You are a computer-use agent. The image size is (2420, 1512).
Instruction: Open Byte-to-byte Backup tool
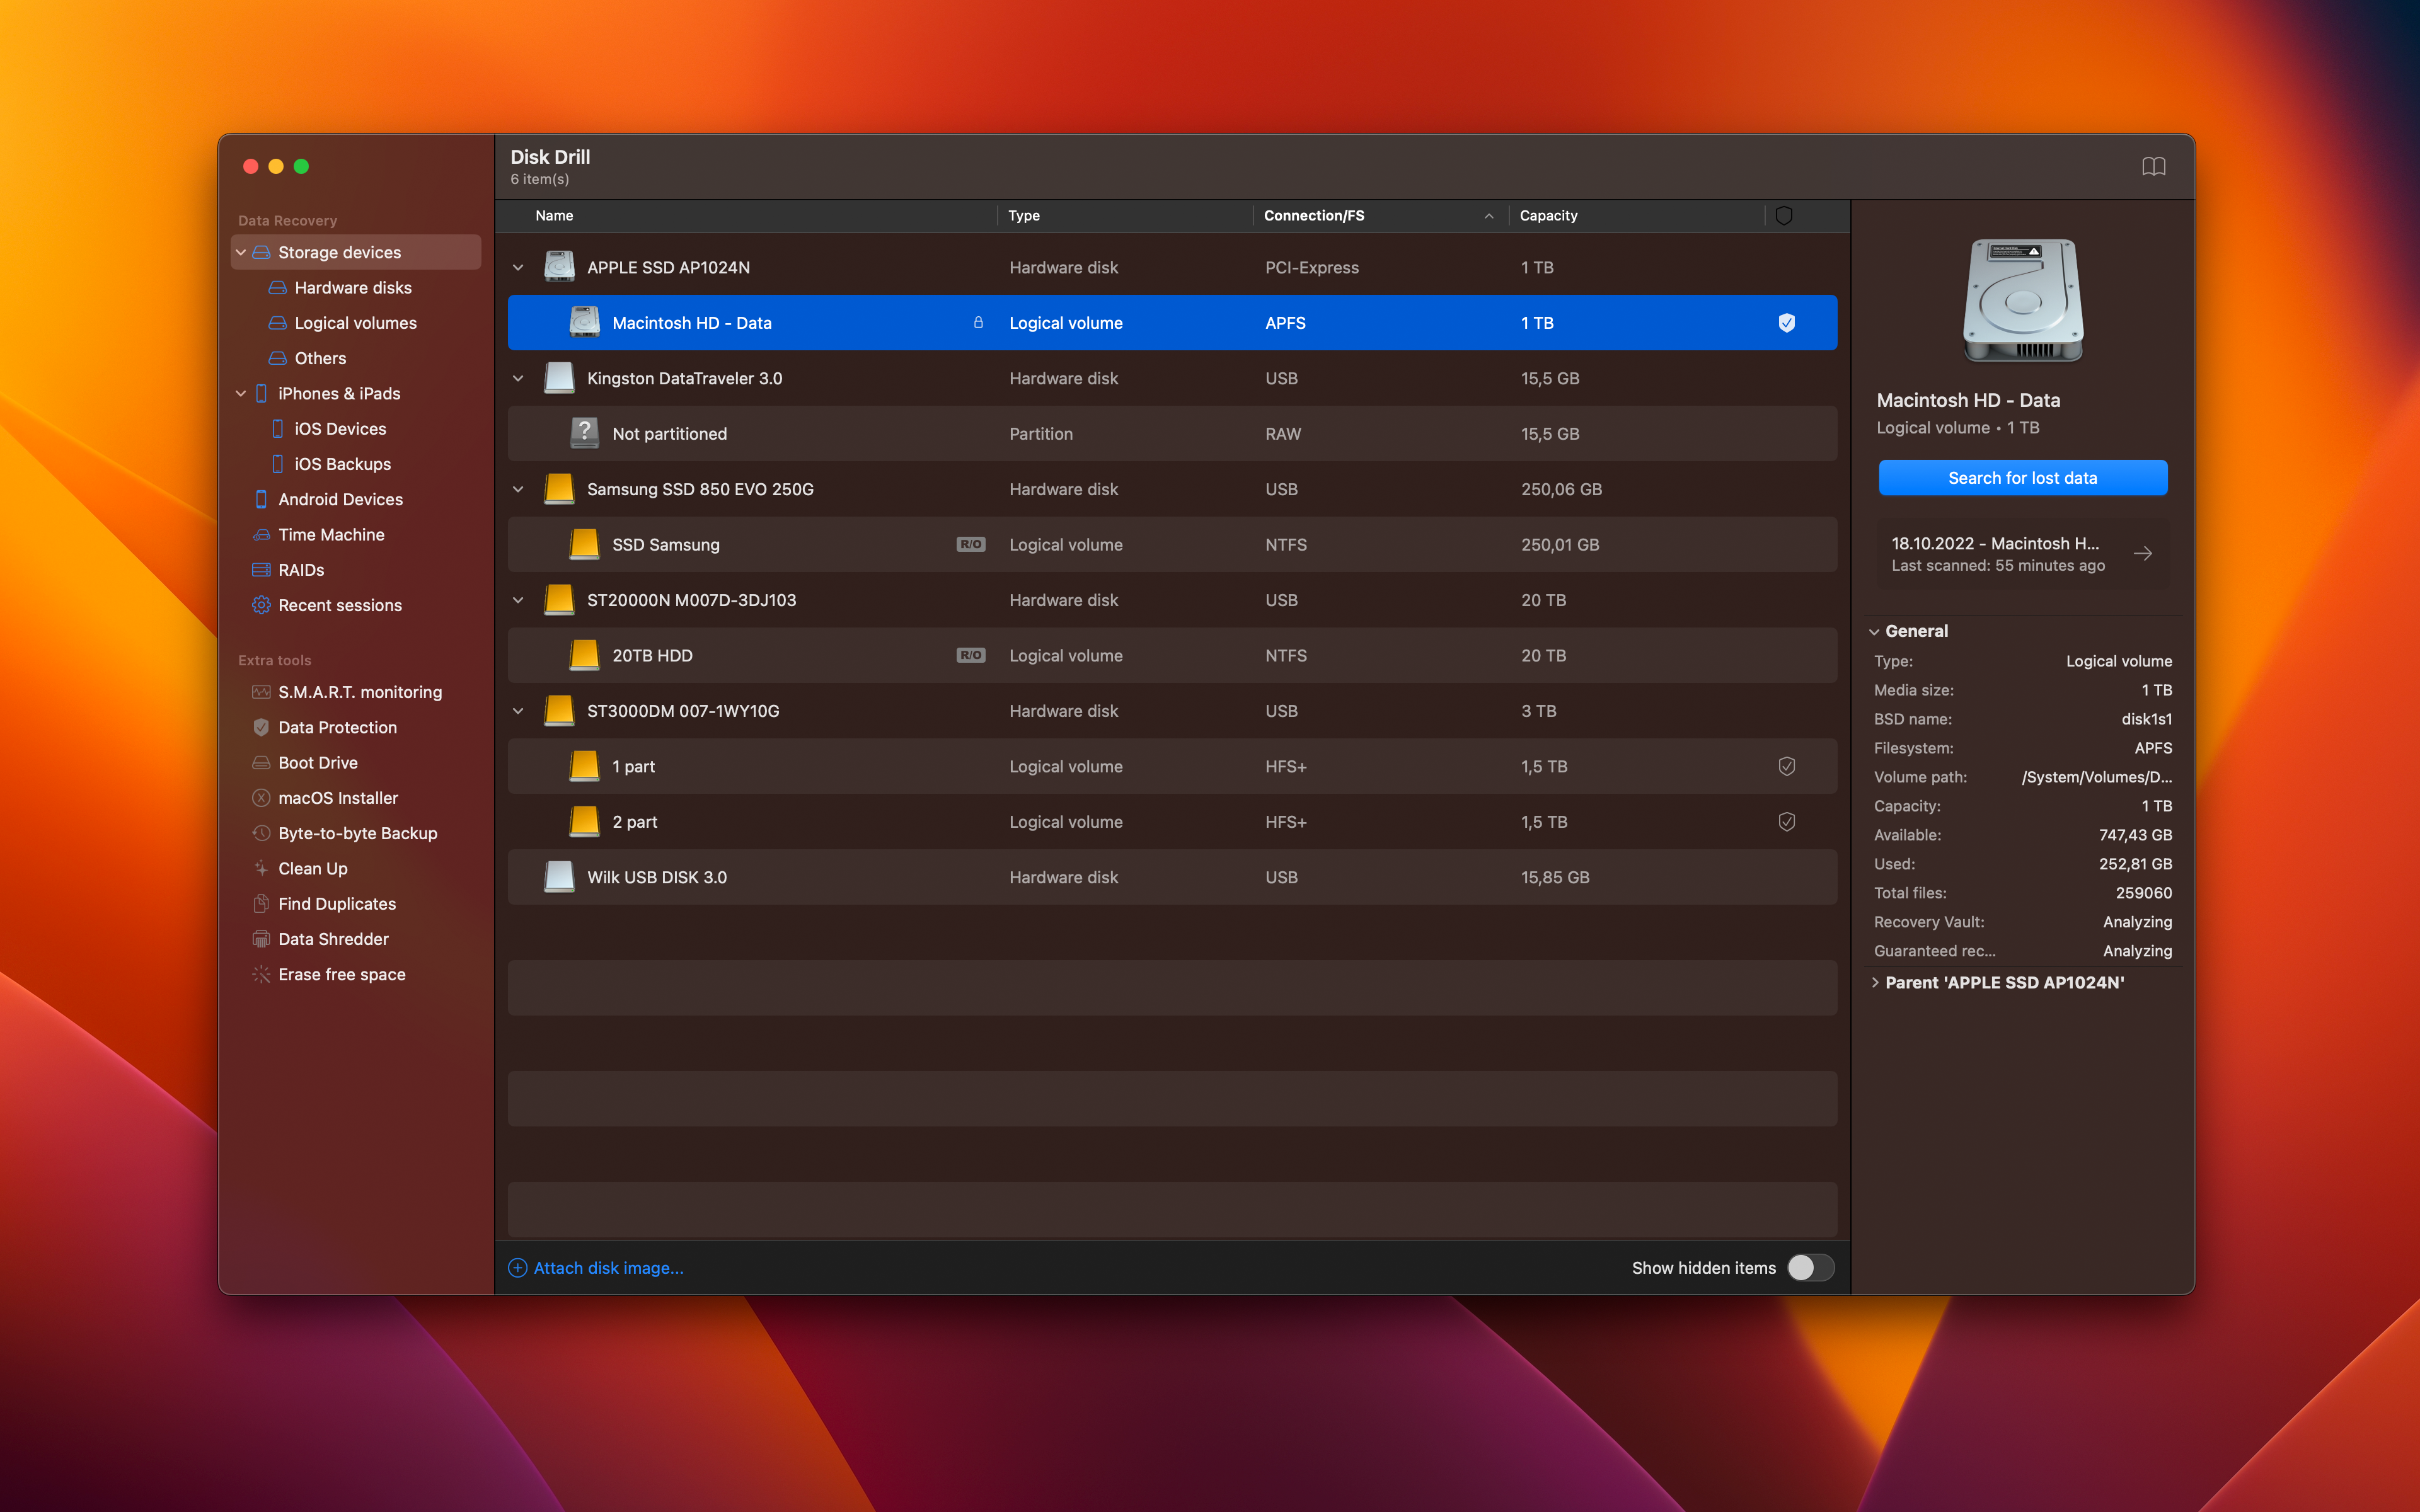357,833
